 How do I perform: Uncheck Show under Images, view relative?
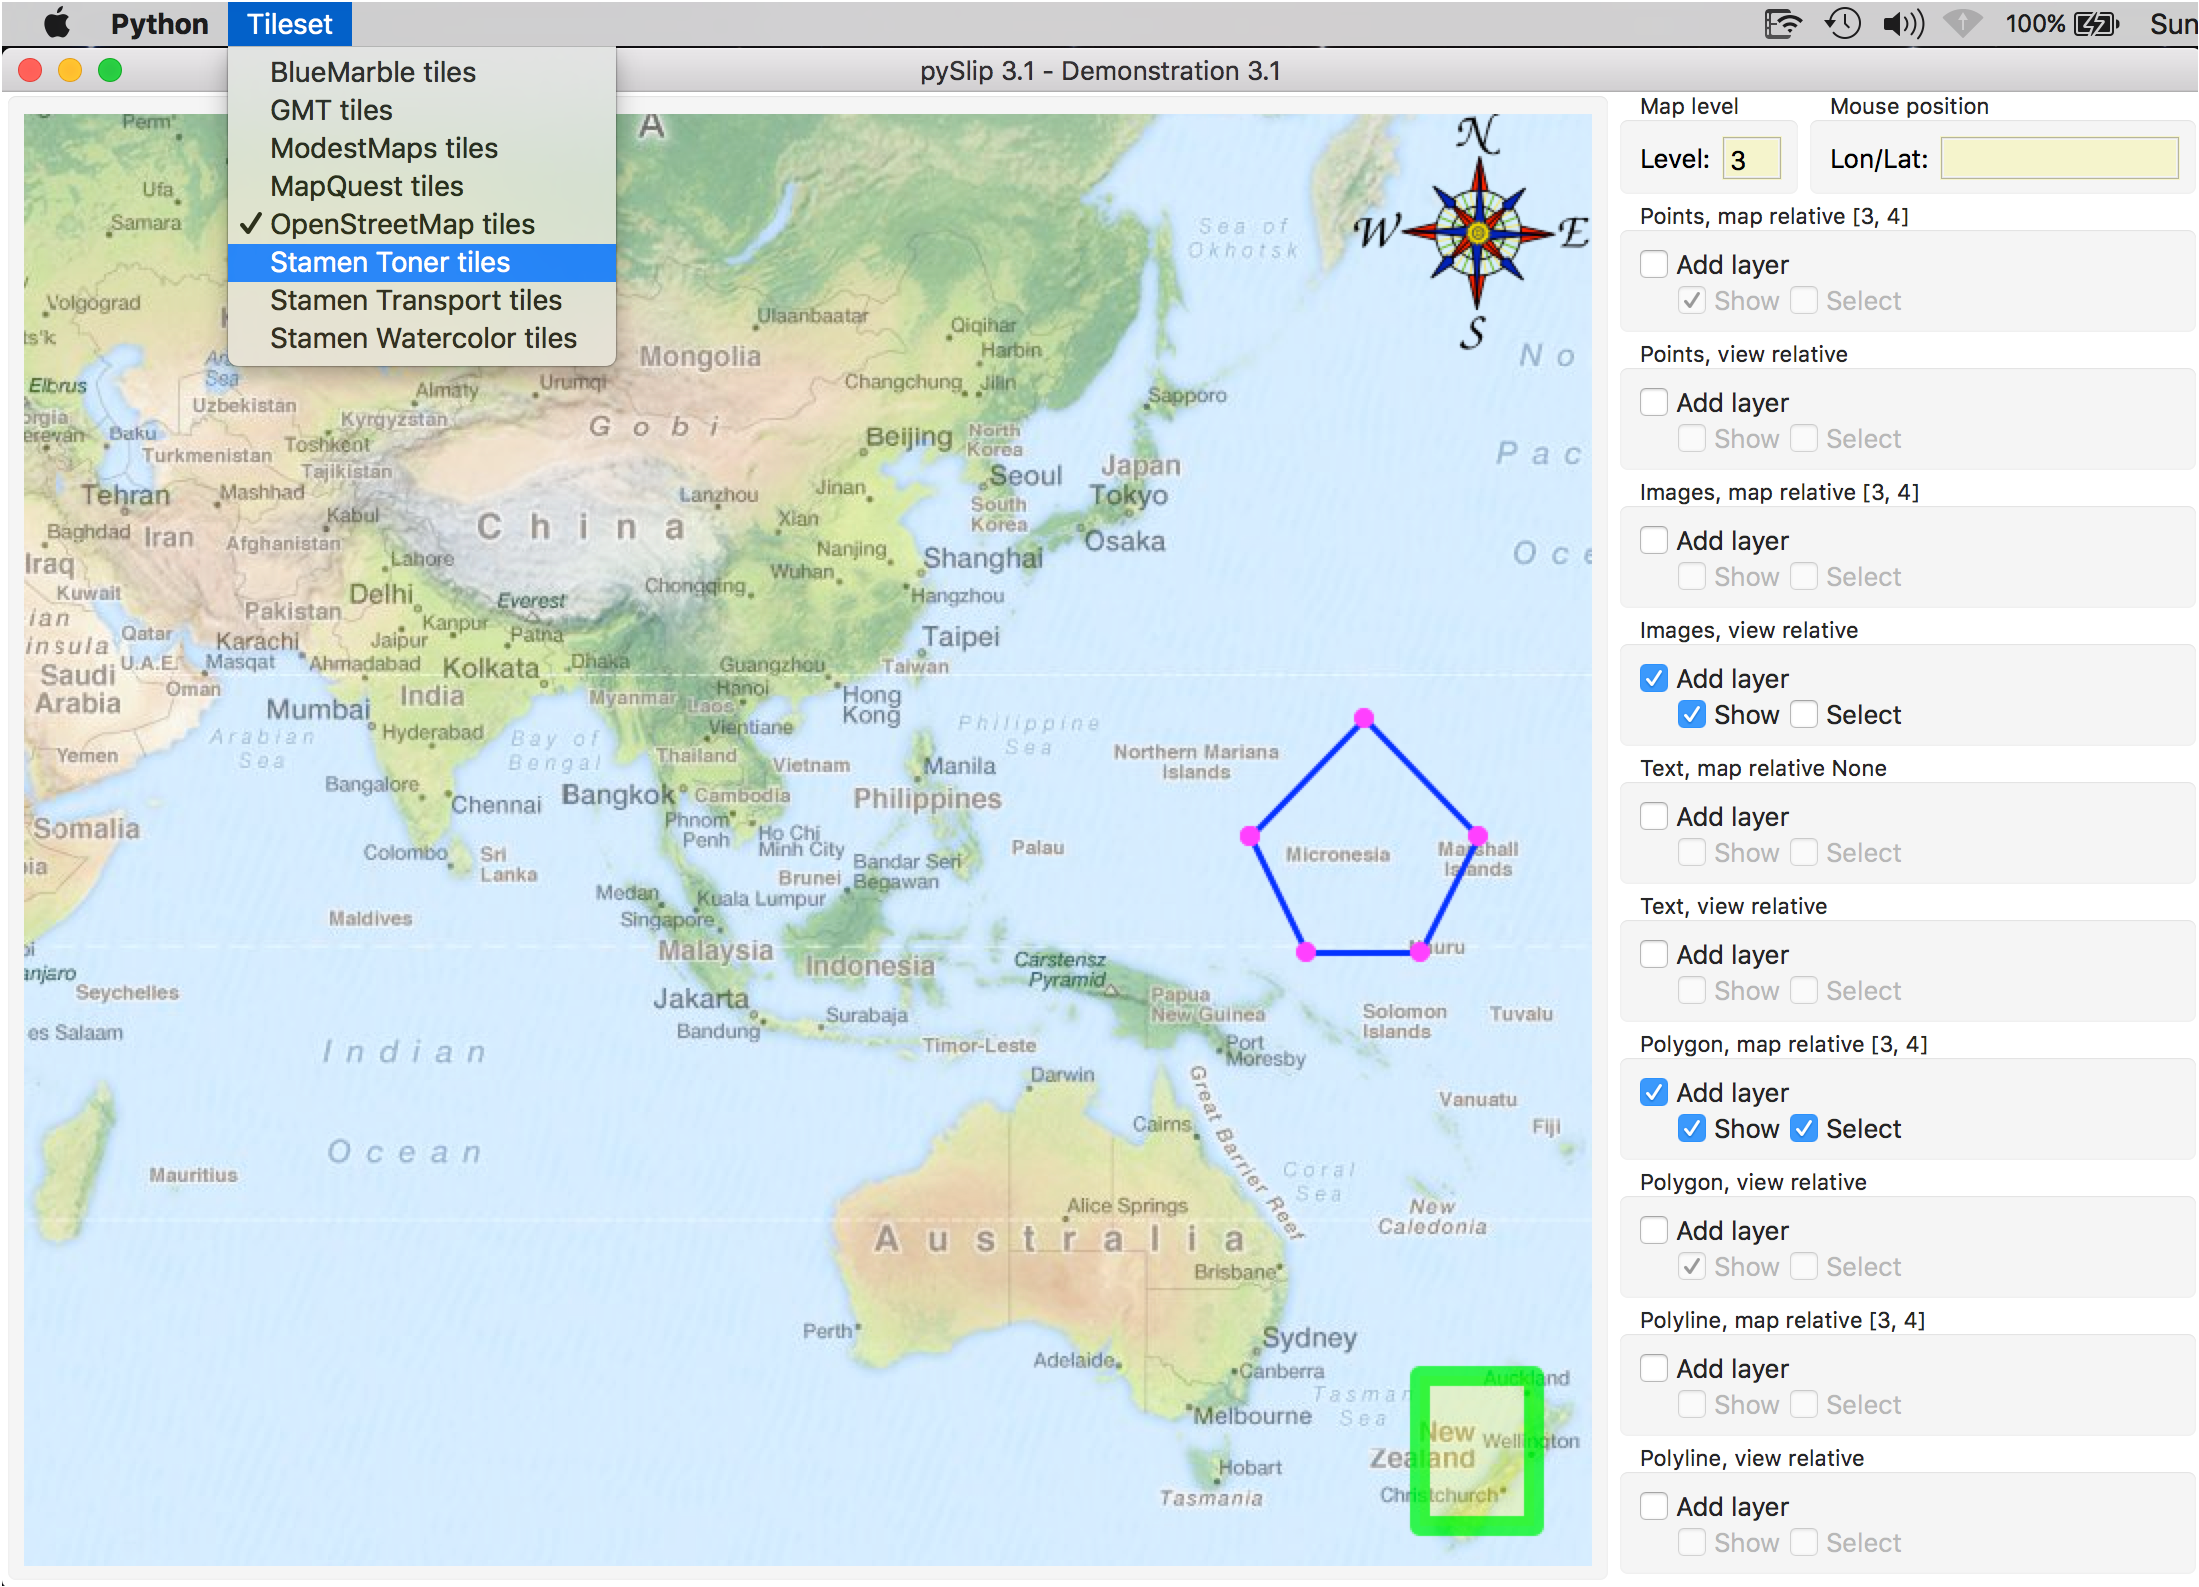1692,714
